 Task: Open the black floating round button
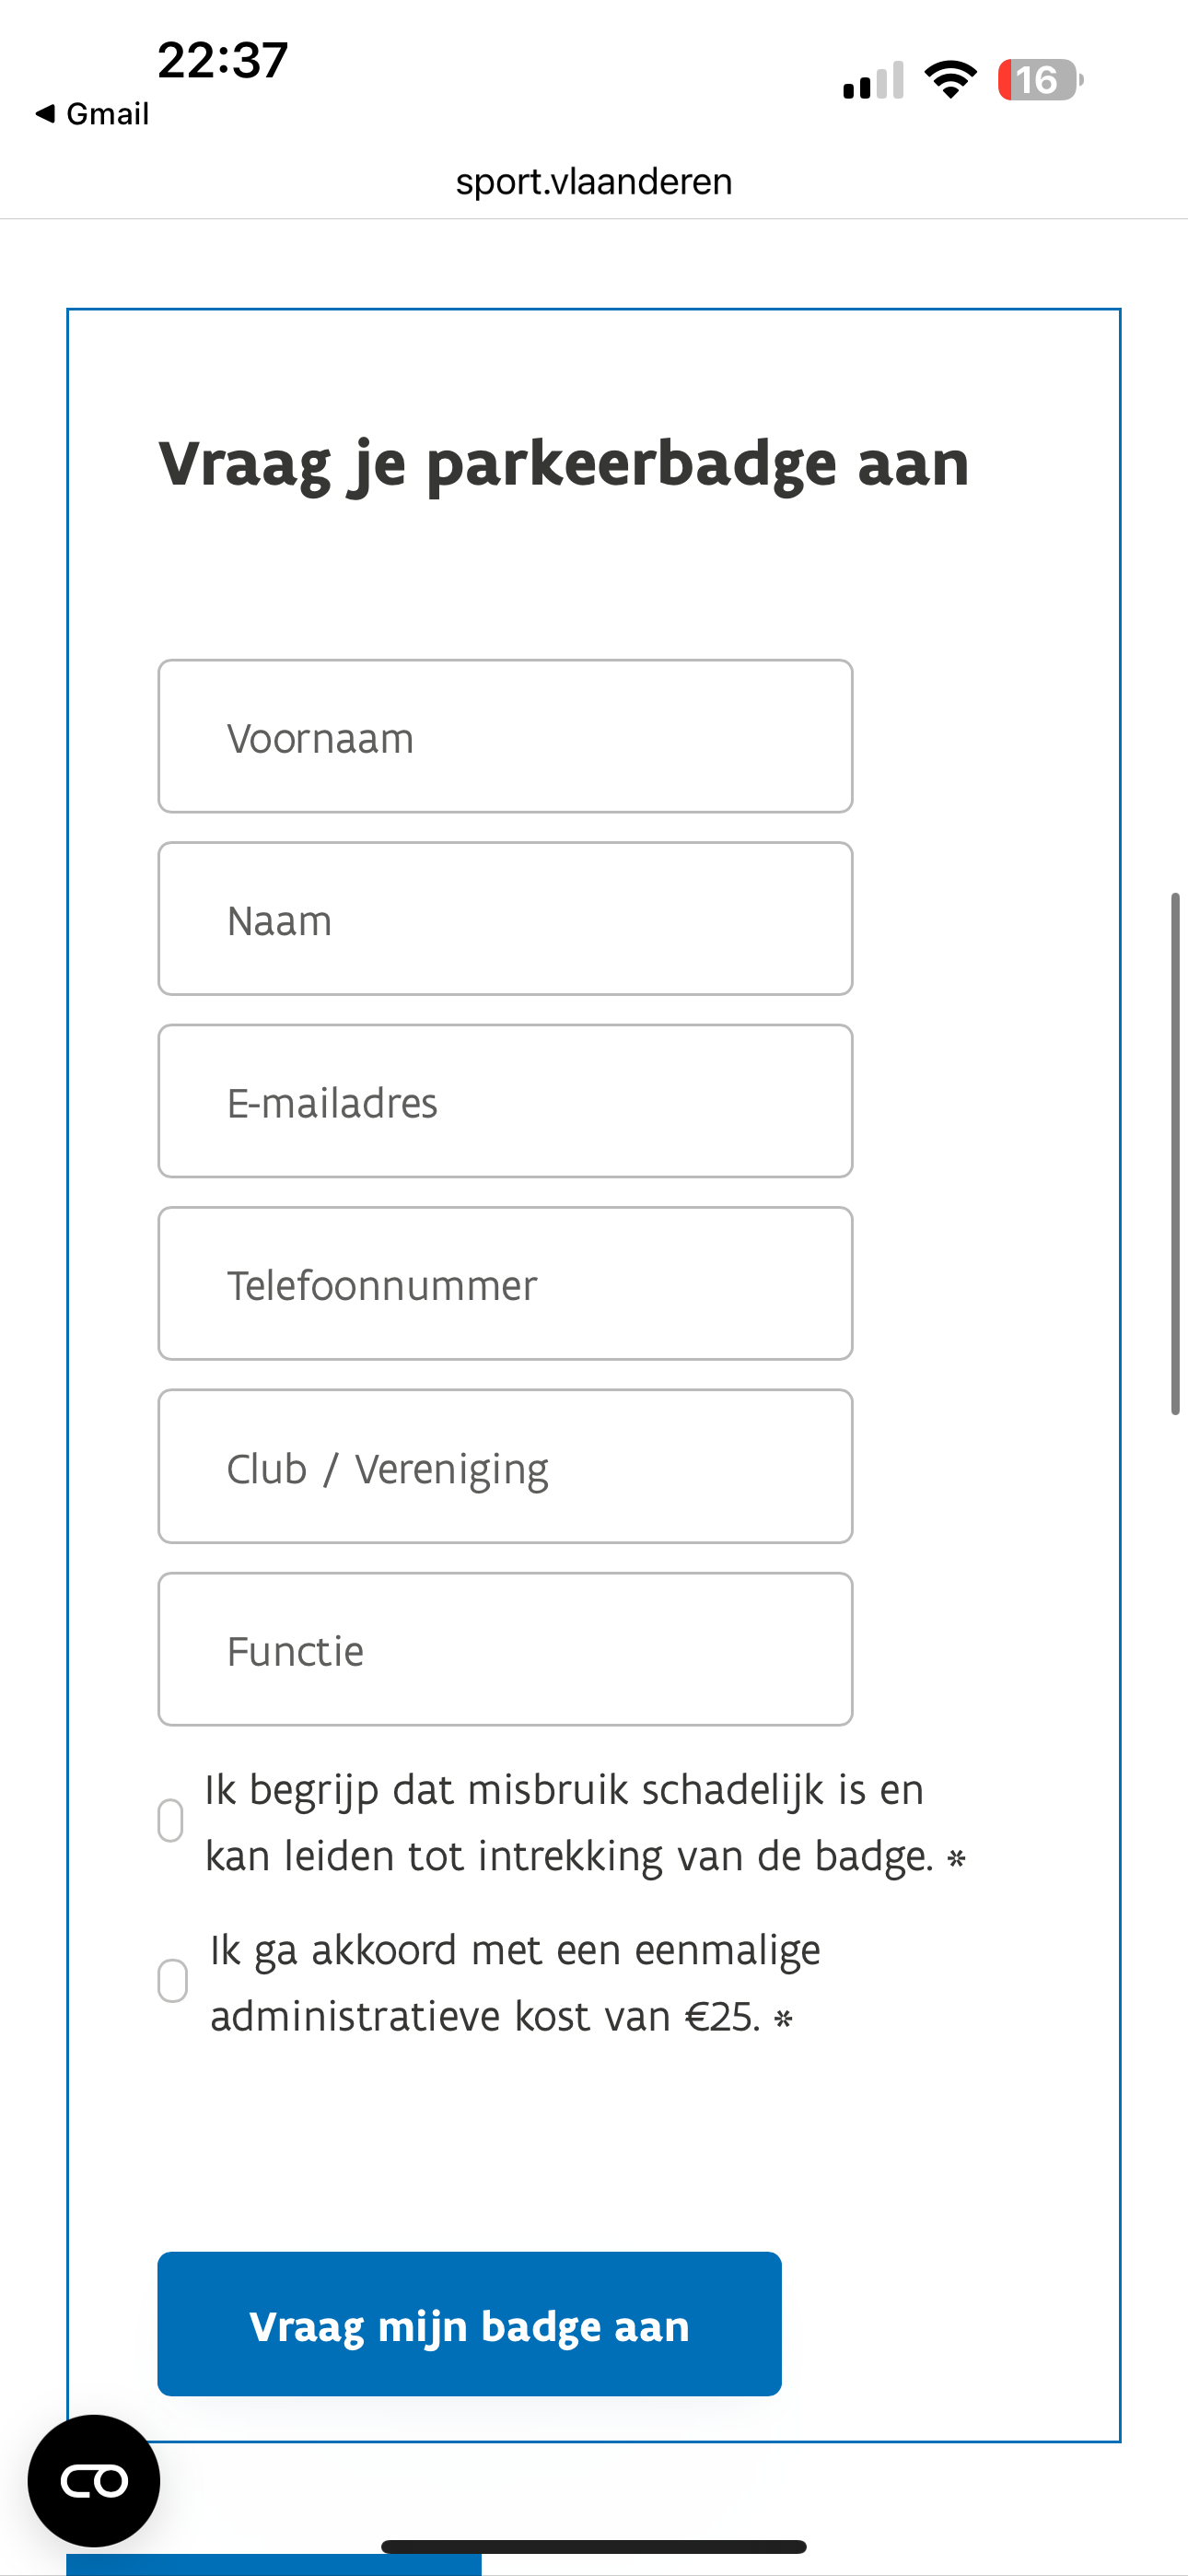tap(94, 2480)
